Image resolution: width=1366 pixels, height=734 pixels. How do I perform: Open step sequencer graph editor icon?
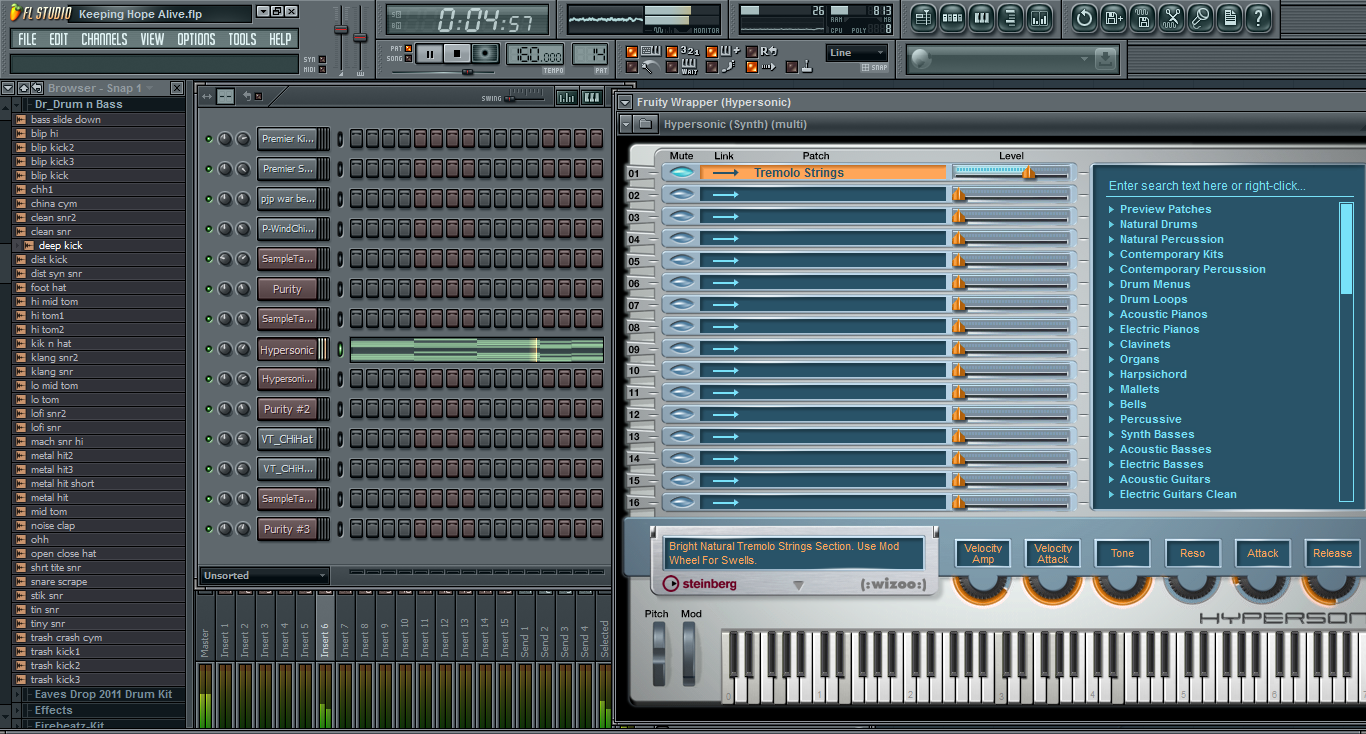566,97
